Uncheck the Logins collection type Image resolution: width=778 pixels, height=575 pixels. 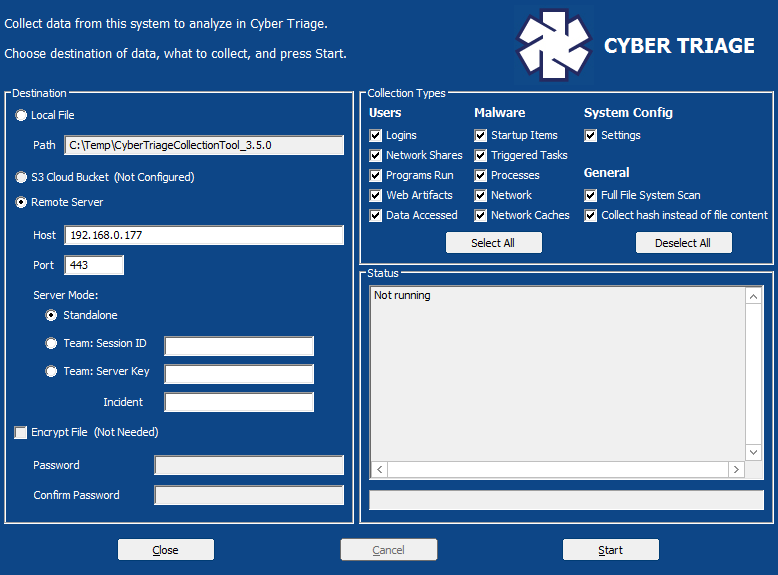coord(376,136)
